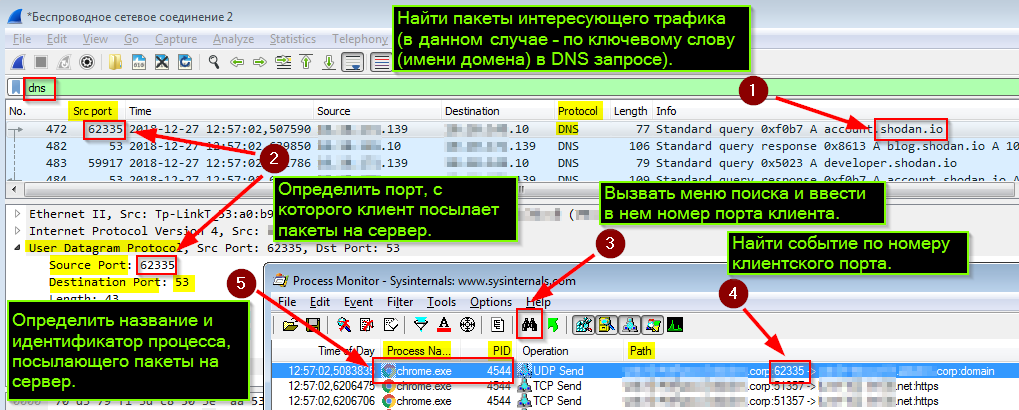Screen dimensions: 1019x410
Task: Toggle packet list colorization in Wireshark
Action: [x=380, y=62]
